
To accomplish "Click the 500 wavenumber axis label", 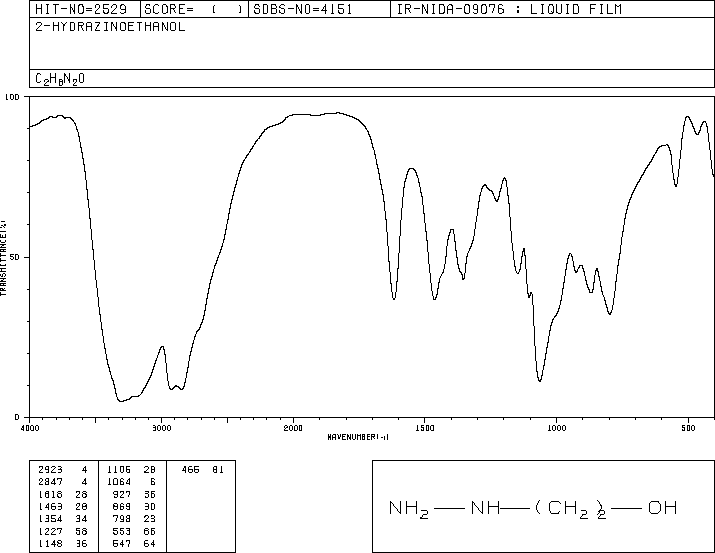I will 688,428.
